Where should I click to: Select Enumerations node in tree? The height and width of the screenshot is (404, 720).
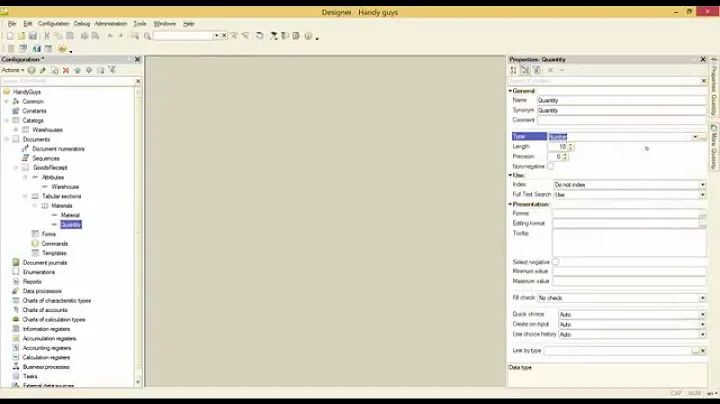39,272
